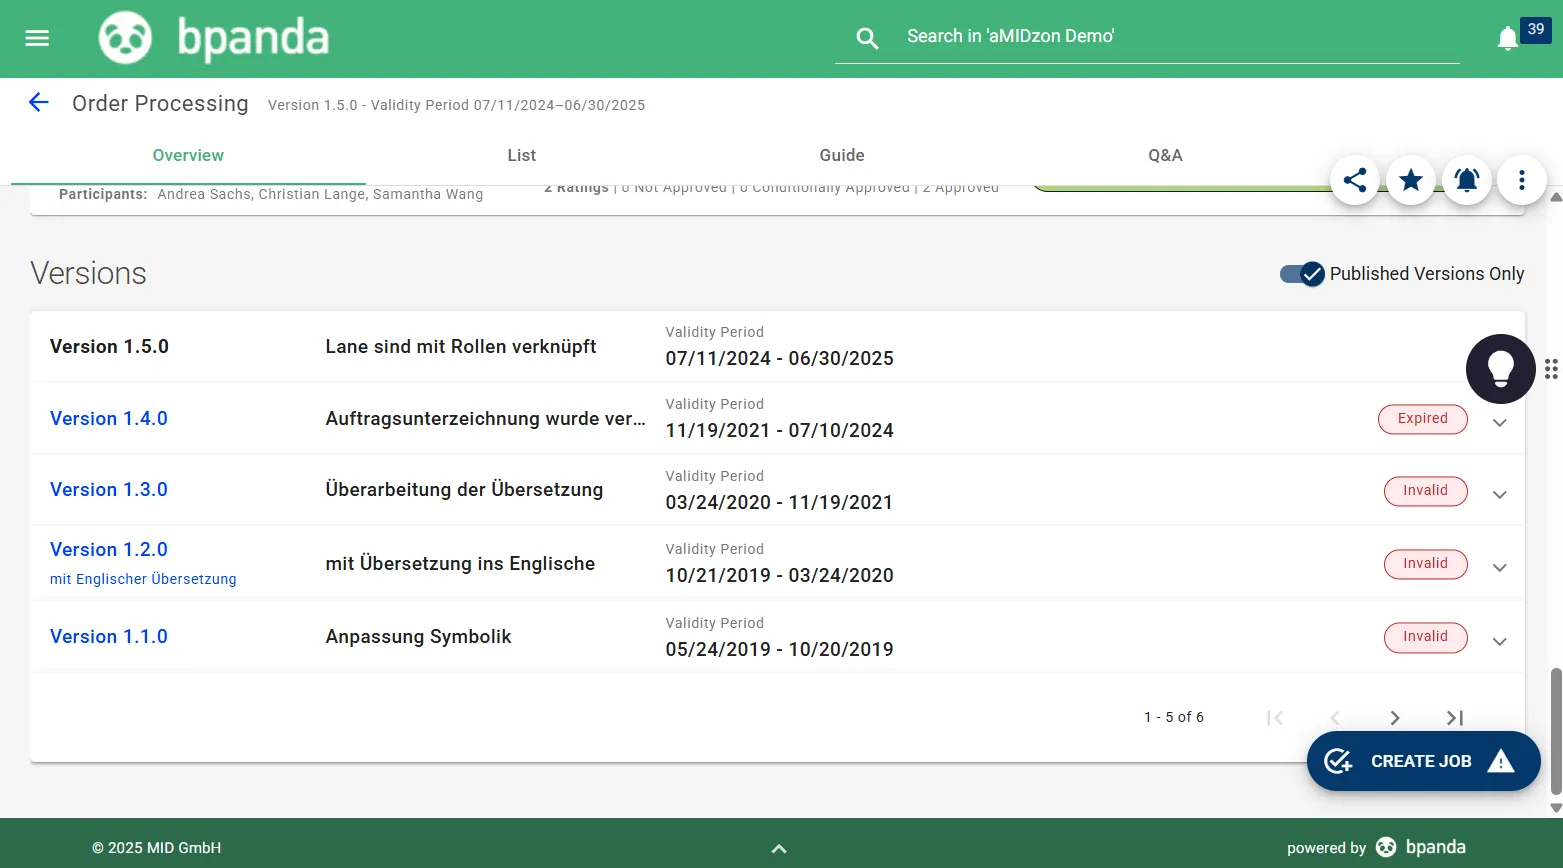Switch to the Q&A tab
This screenshot has width=1563, height=868.
point(1165,155)
